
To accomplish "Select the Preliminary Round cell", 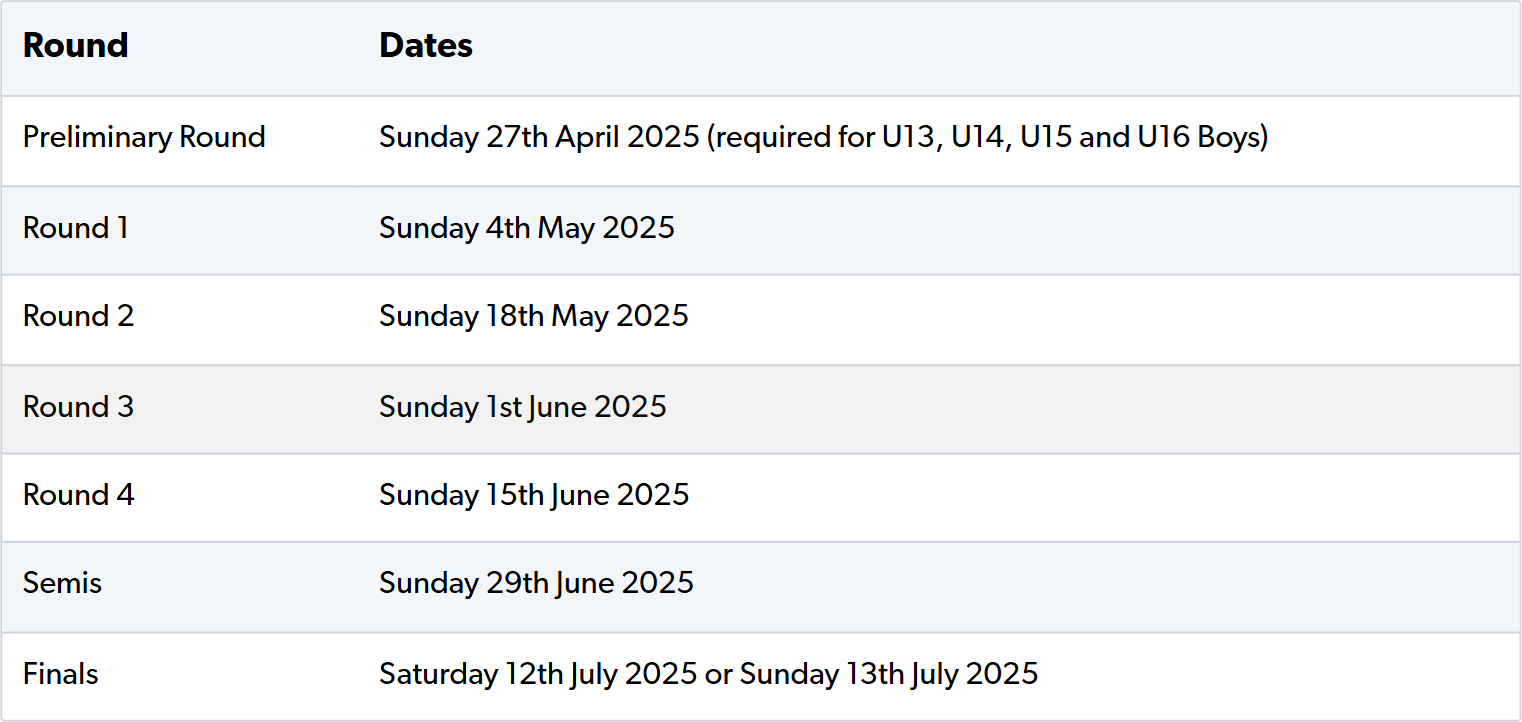I will pos(144,137).
